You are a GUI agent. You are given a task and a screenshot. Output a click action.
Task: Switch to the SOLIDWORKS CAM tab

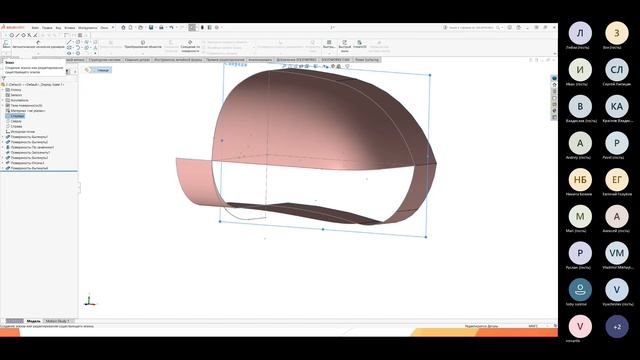(x=336, y=60)
